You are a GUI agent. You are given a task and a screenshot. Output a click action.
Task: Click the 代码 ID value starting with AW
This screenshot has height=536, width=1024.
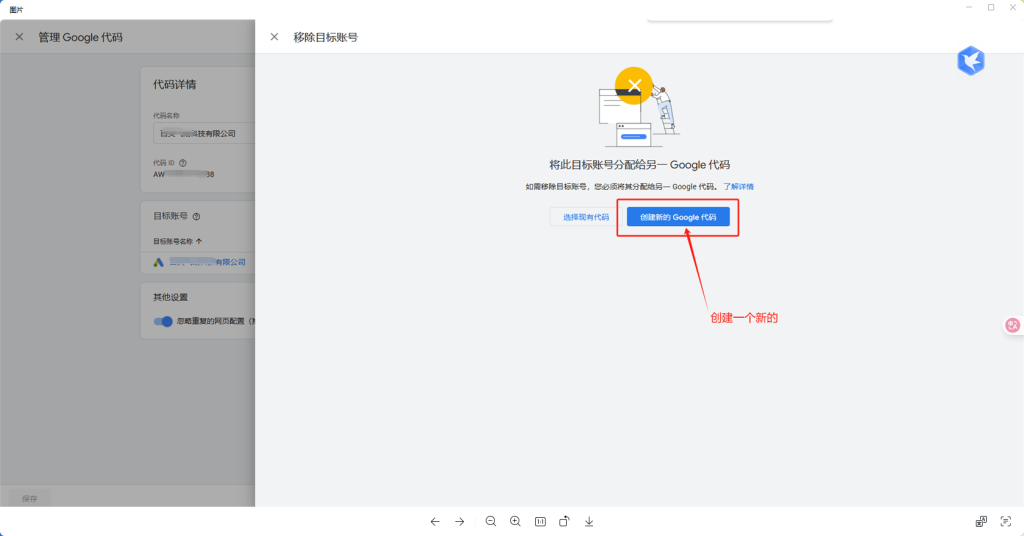[x=184, y=174]
